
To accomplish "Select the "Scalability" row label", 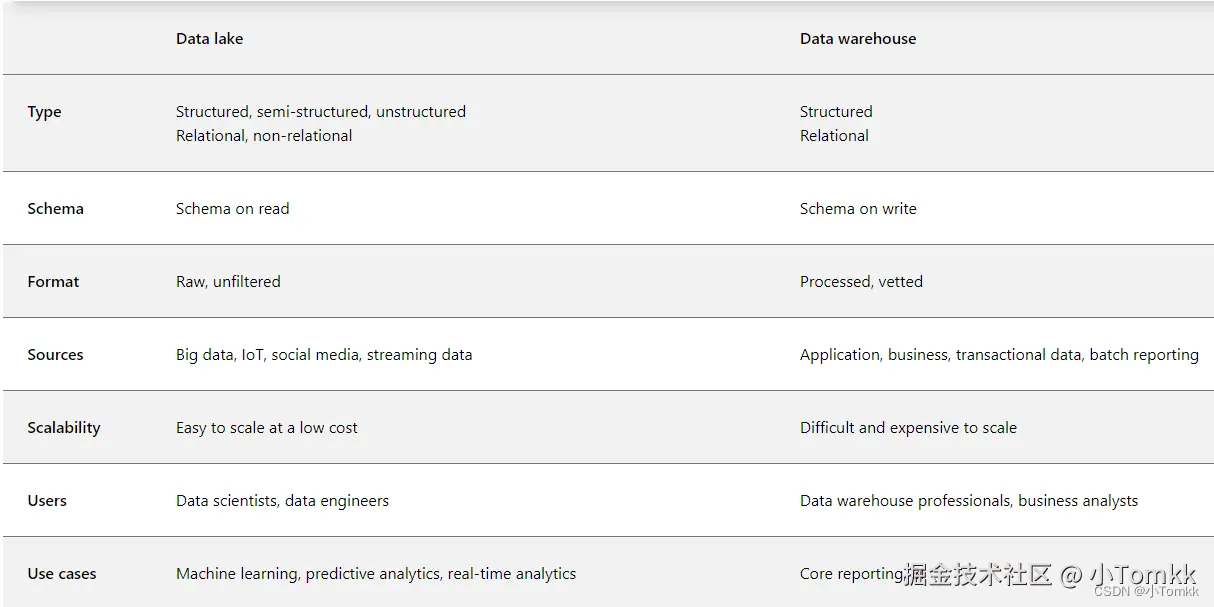I will [x=64, y=428].
